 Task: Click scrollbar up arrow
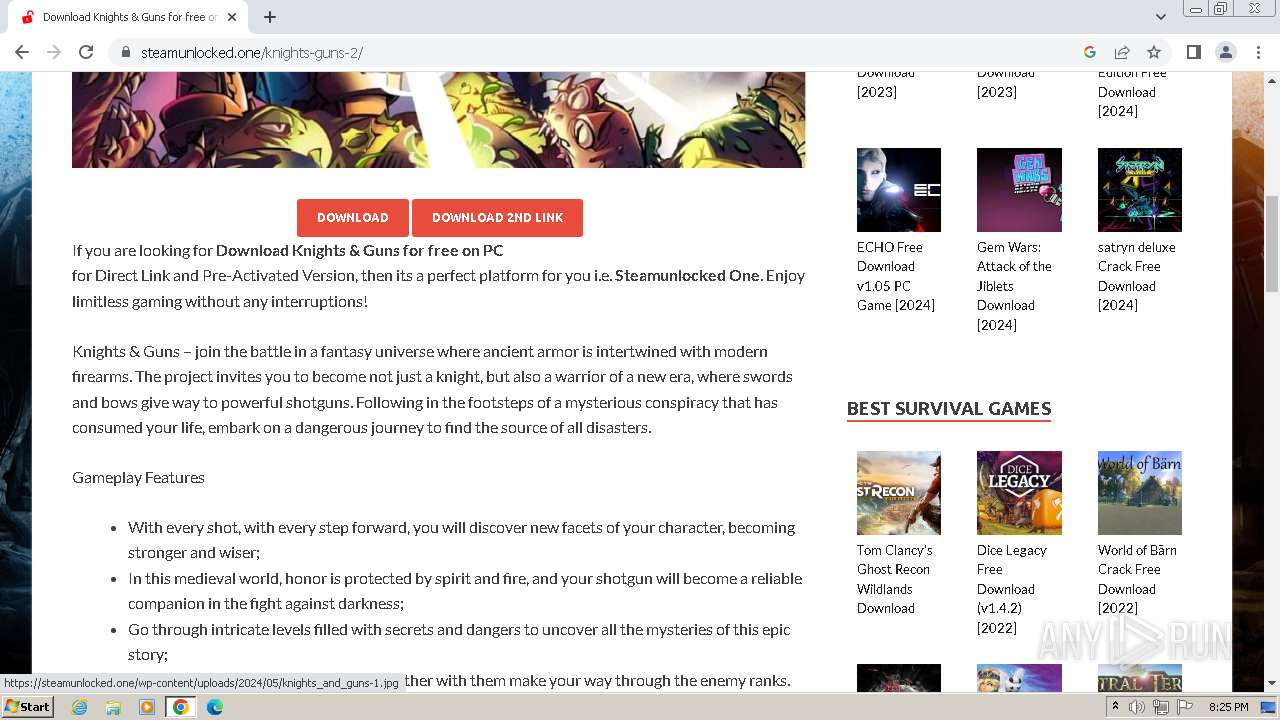[1272, 79]
